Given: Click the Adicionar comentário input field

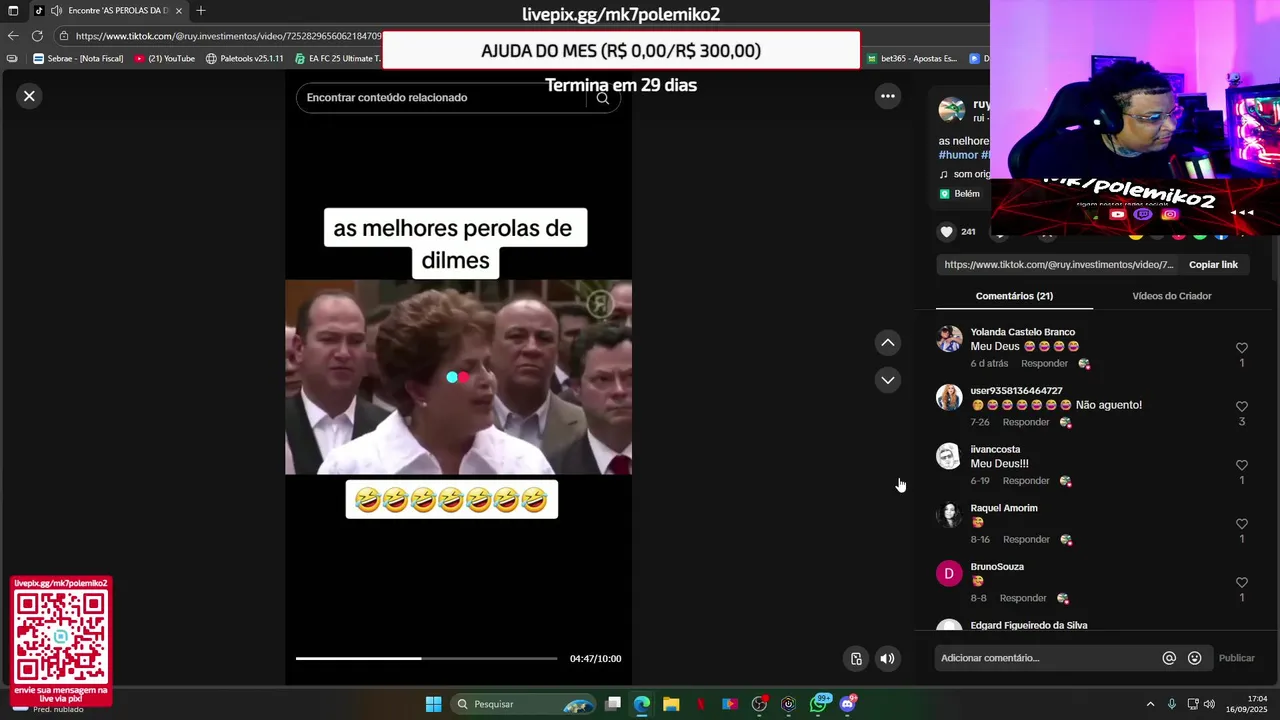Looking at the screenshot, I should coord(1047,658).
